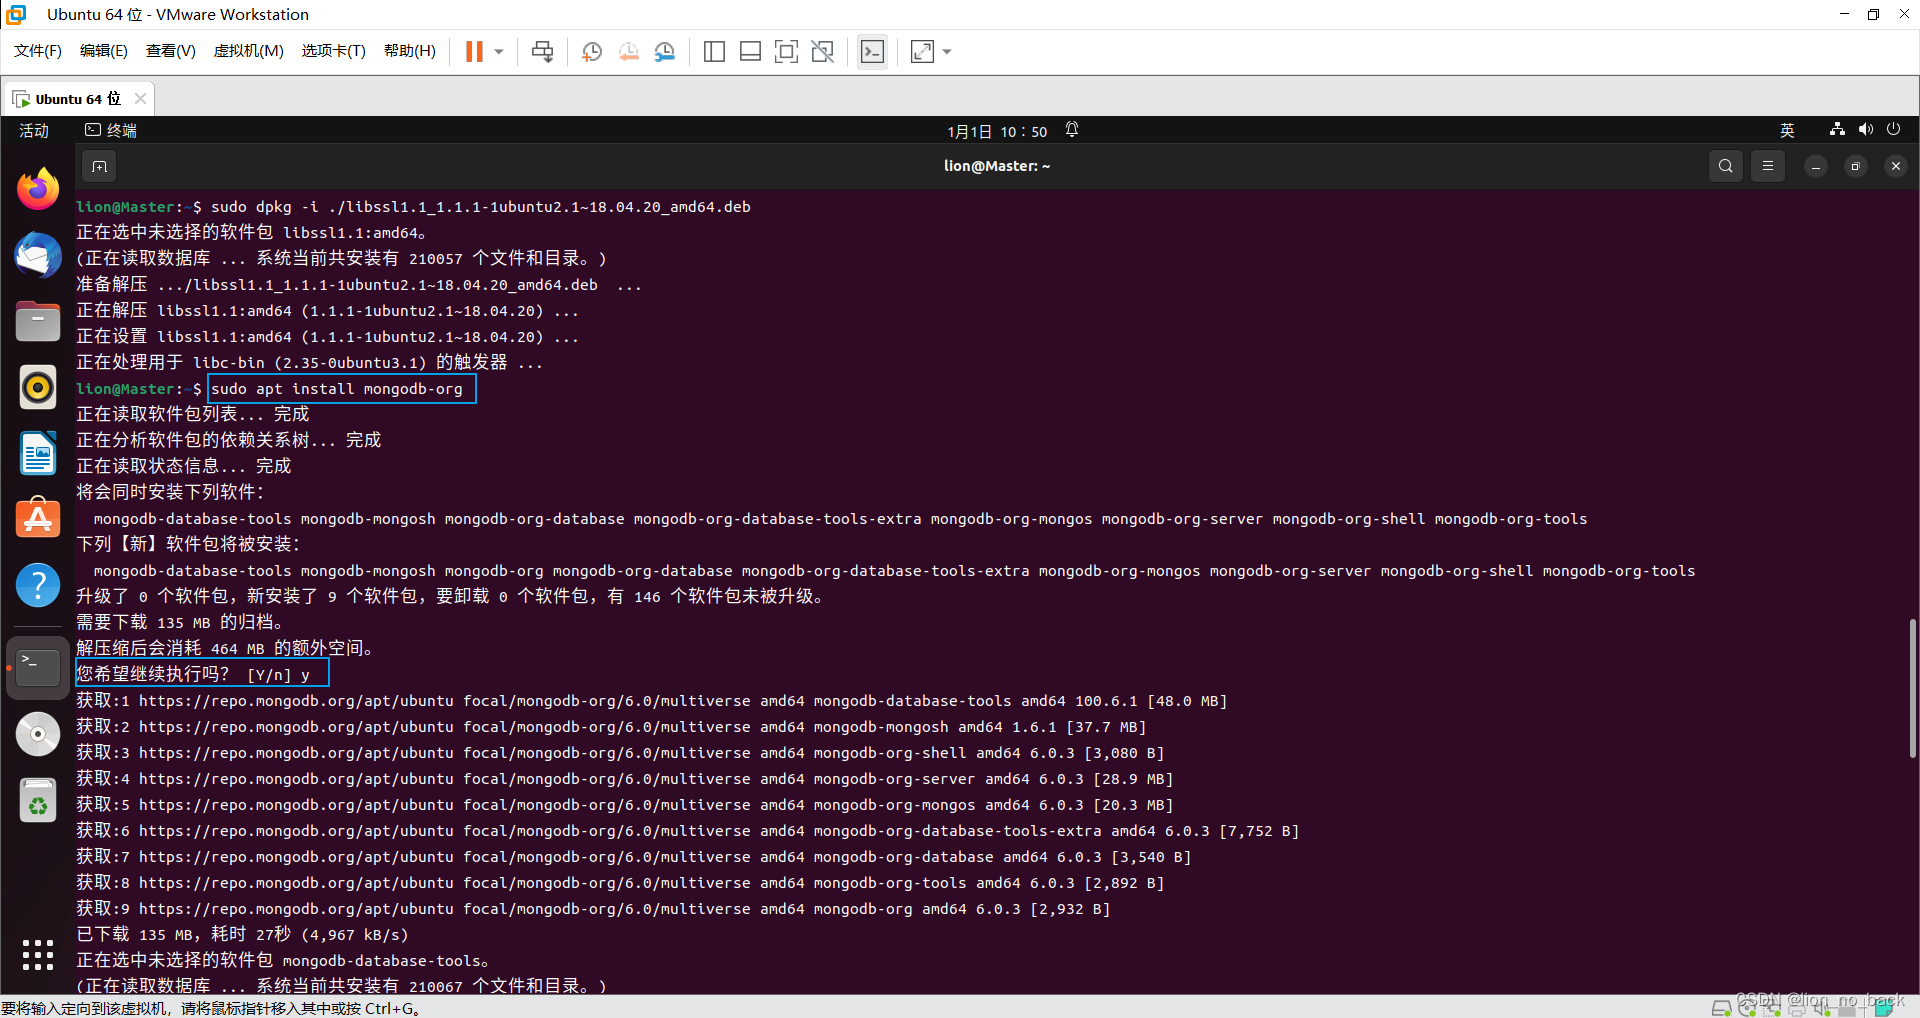Open the 终端 app menu in top bar
Viewport: 1920px width, 1018px height.
111,130
